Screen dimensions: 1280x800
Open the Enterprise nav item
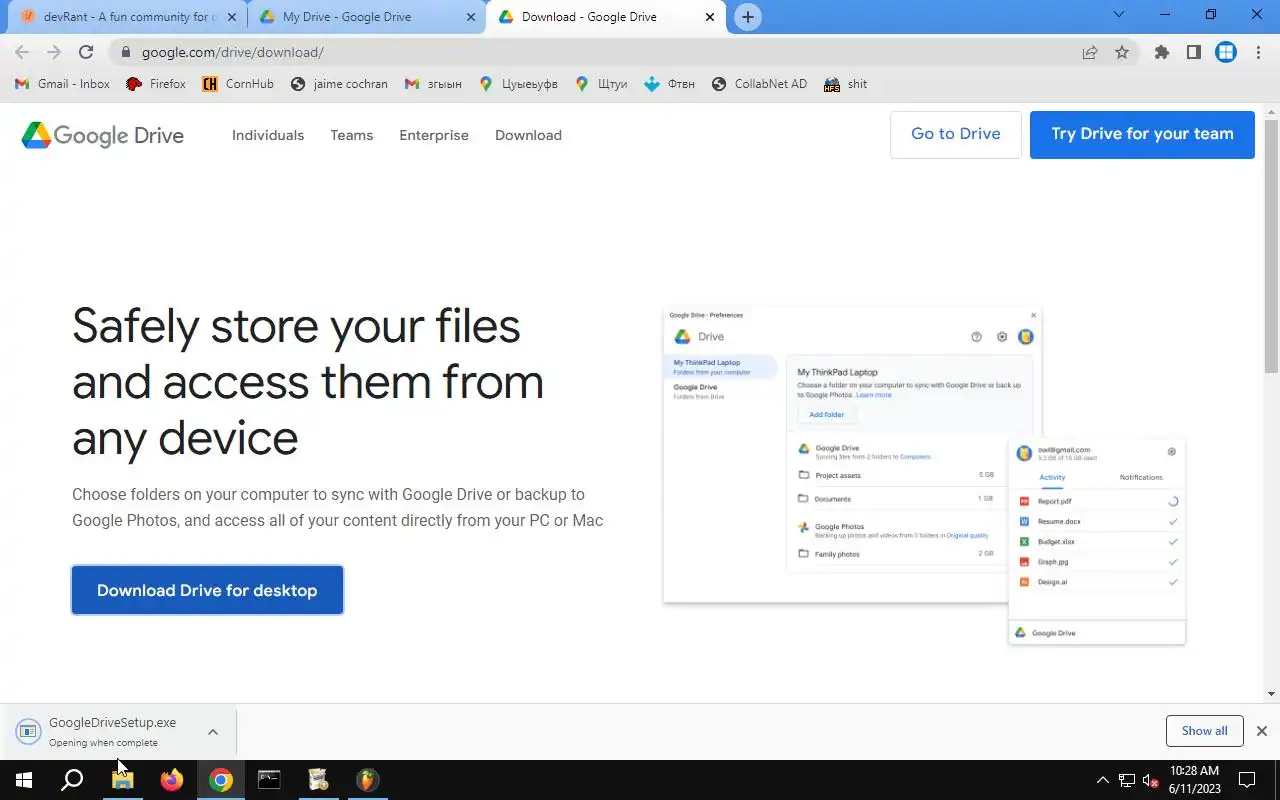[434, 135]
